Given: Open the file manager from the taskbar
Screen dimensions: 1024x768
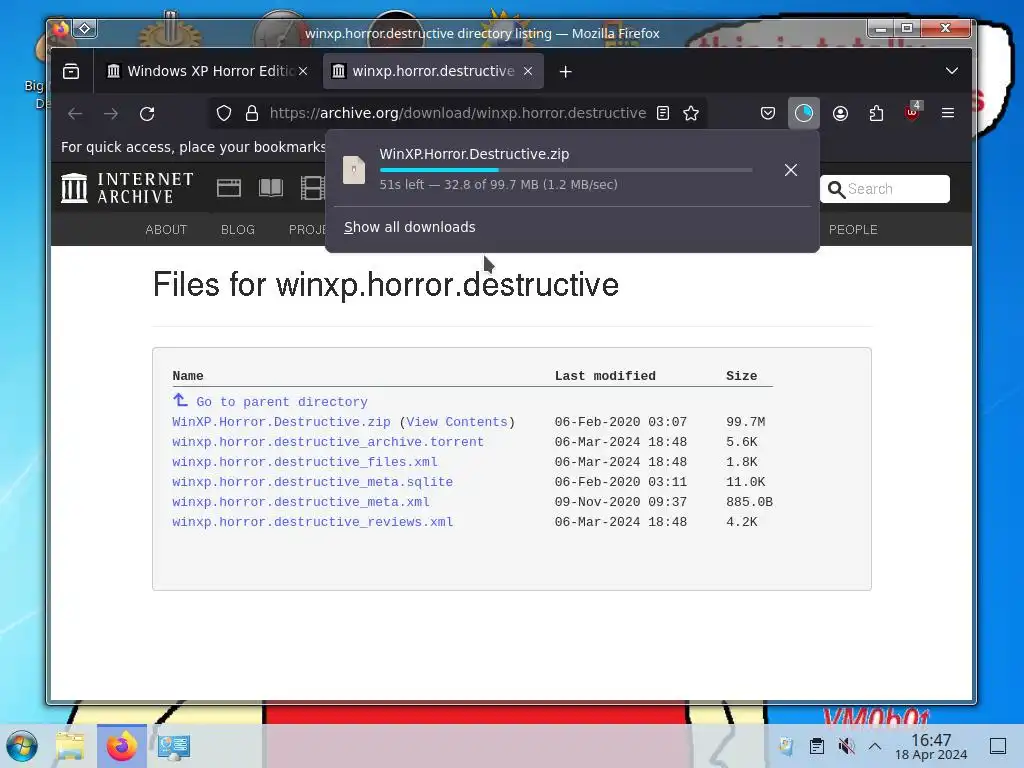Looking at the screenshot, I should 71,746.
